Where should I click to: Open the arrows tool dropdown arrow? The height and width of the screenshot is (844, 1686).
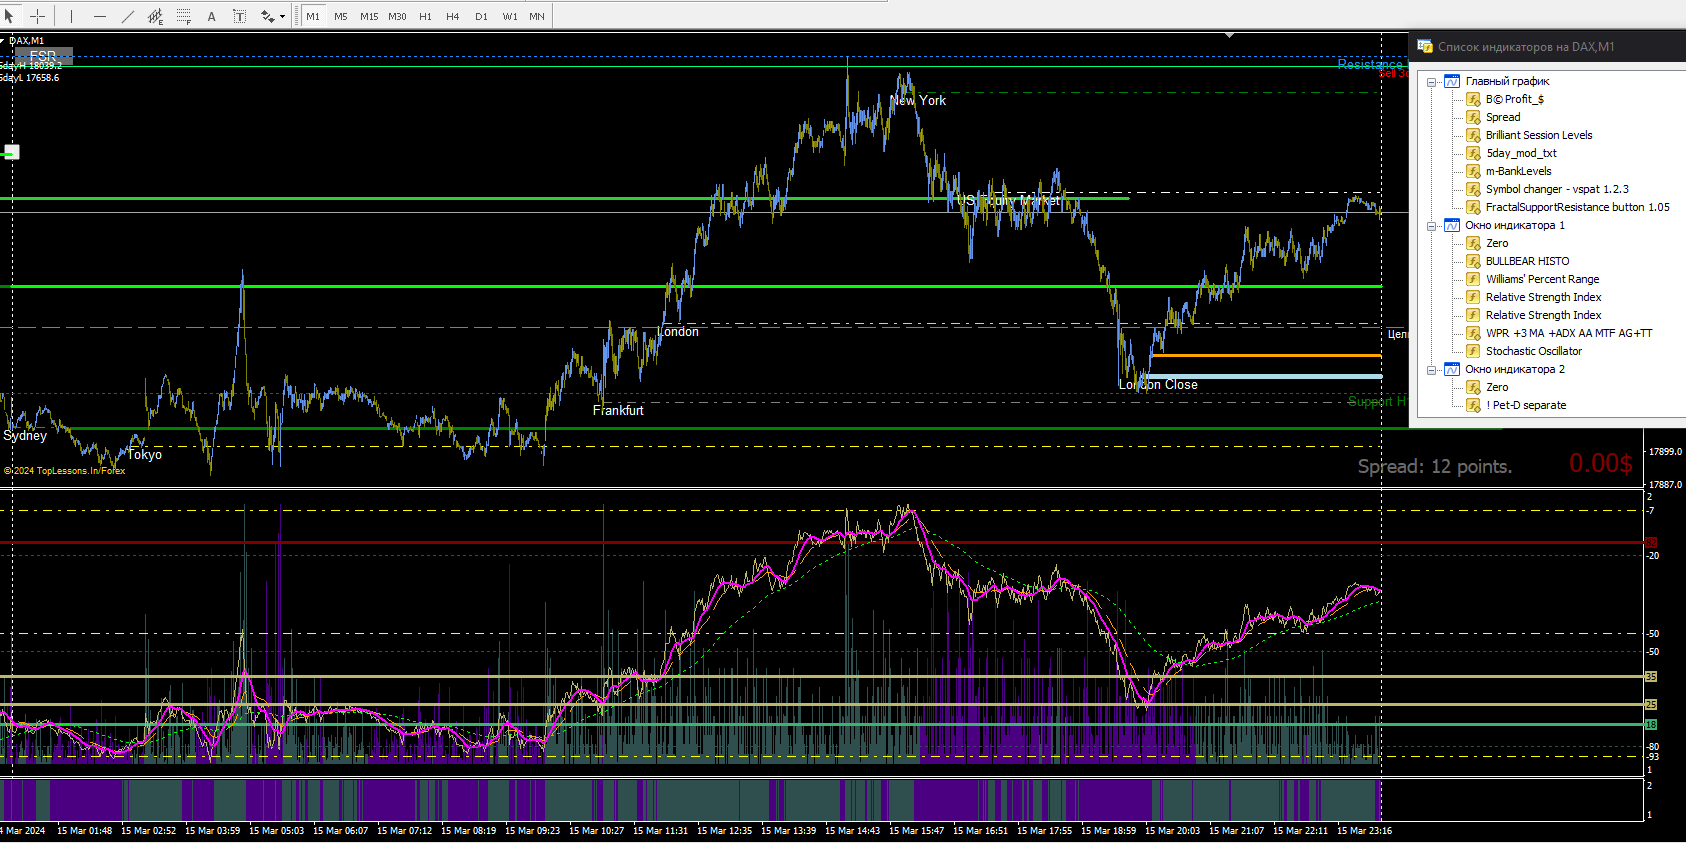[282, 16]
